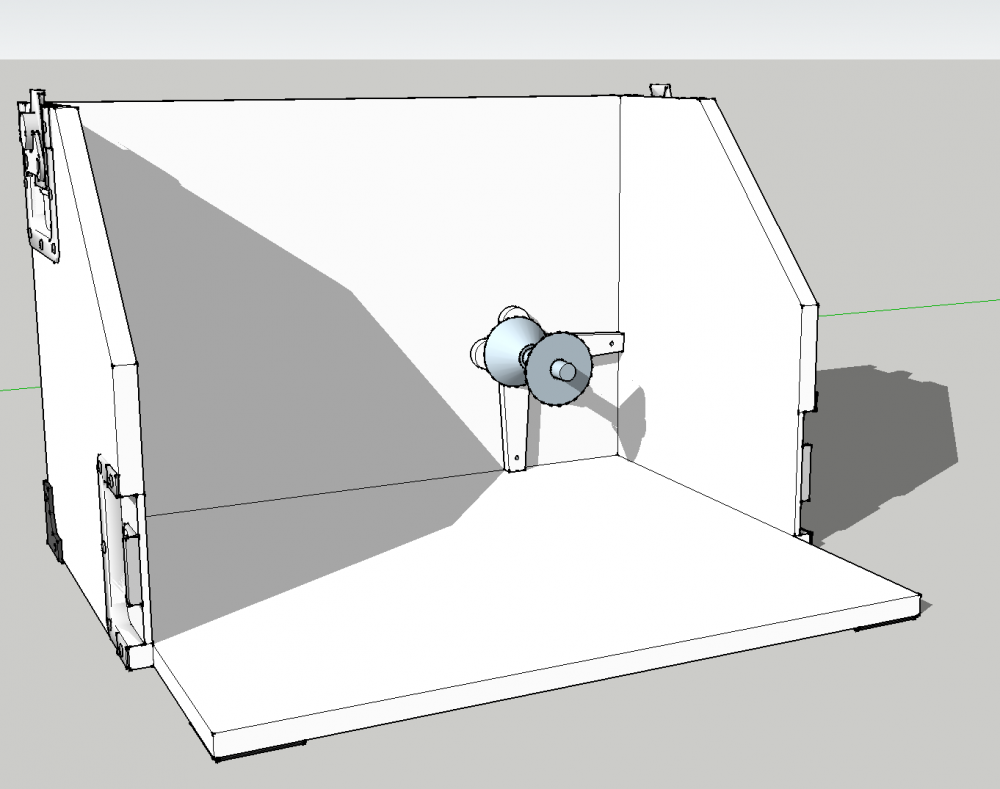This screenshot has height=789, width=1000.
Task: Select the small shaft at the gear center
Action: [563, 370]
